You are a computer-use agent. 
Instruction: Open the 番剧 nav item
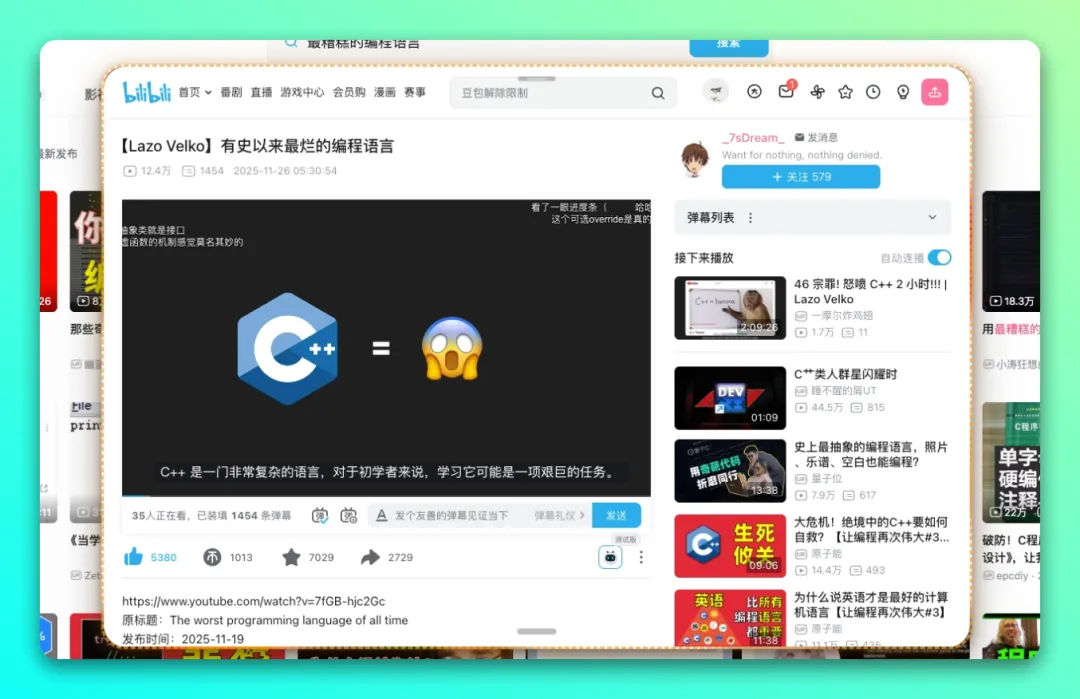click(231, 92)
